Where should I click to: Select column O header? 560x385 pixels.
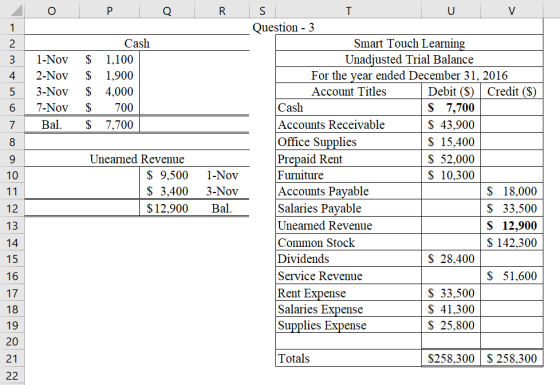pos(52,11)
